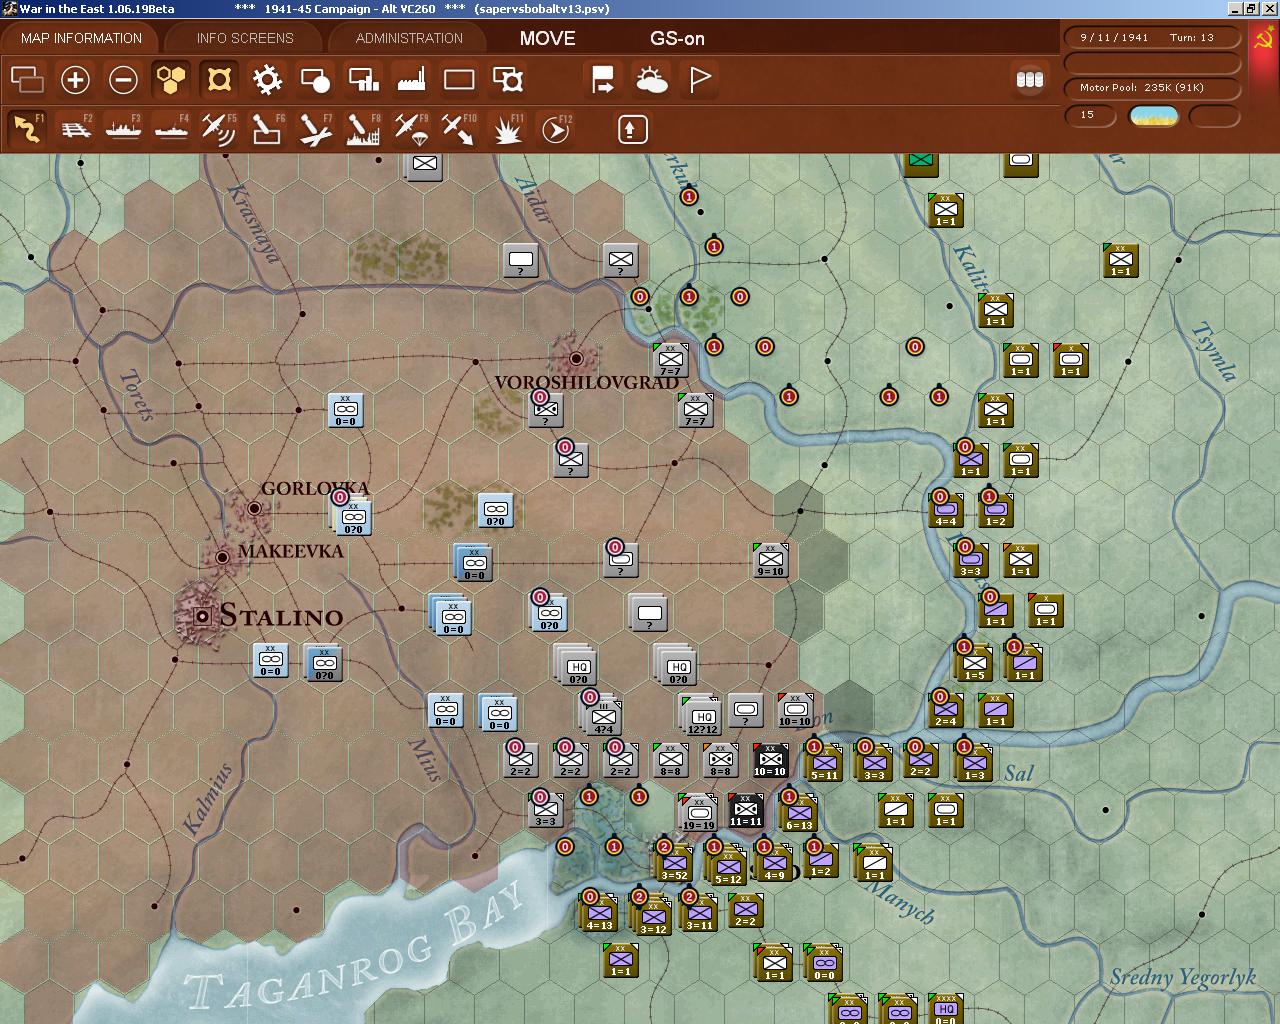
Task: Select Build fortified zone F11 icon
Action: coord(508,128)
